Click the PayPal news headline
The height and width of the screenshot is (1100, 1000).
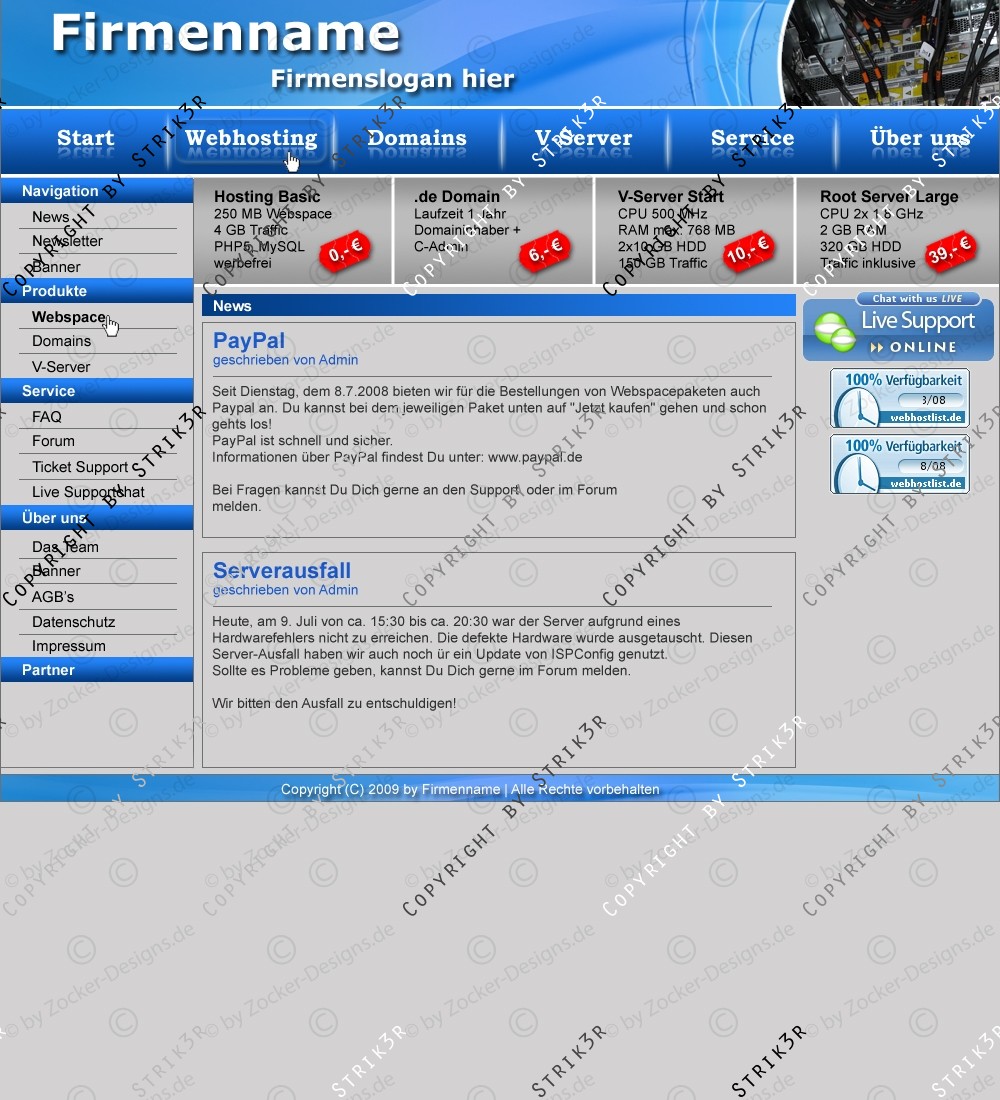pyautogui.click(x=249, y=341)
